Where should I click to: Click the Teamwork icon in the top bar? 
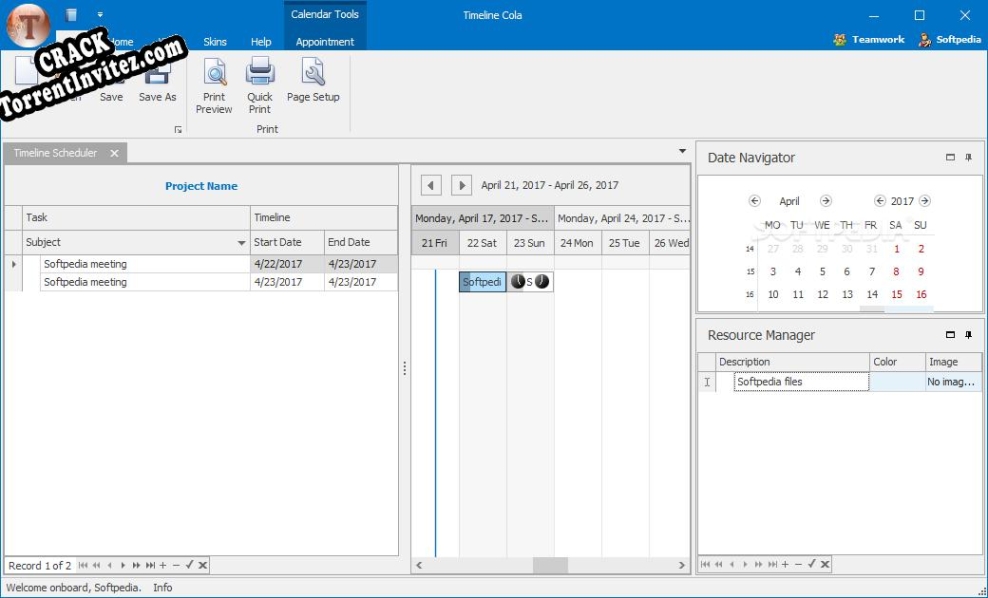(837, 39)
